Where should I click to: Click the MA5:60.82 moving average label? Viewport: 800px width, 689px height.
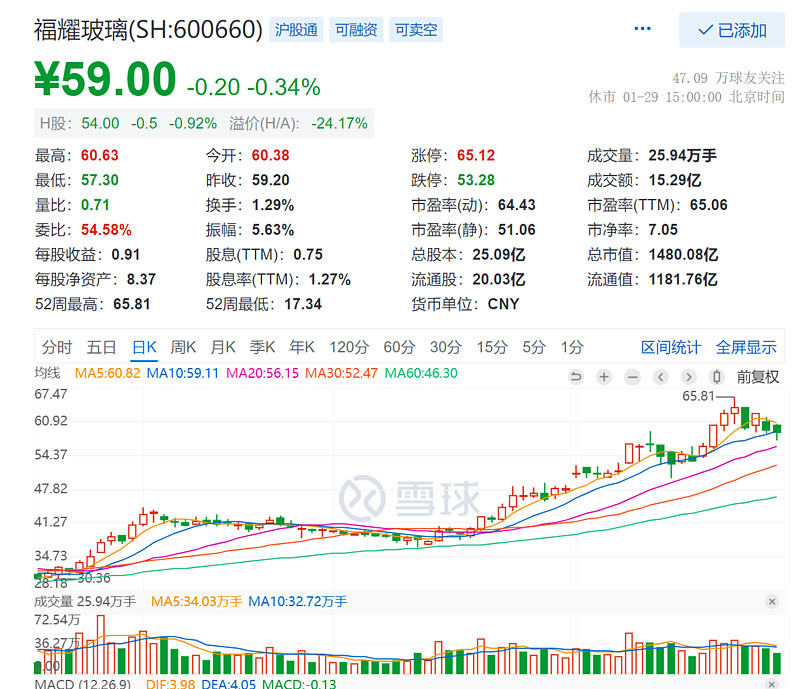click(107, 373)
